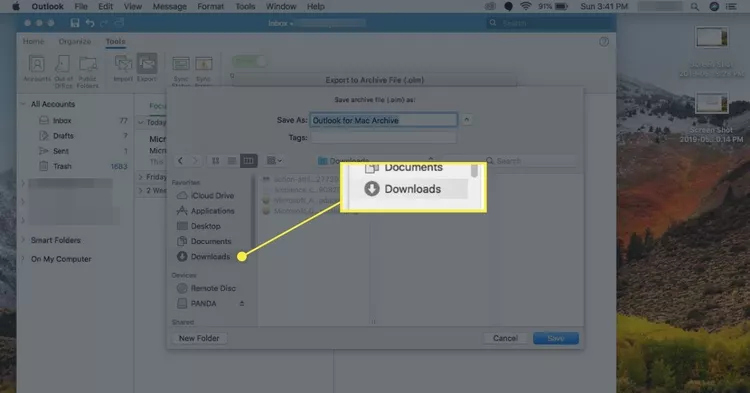Open the item grouping dropdown
This screenshot has height=393, width=750.
tap(274, 161)
